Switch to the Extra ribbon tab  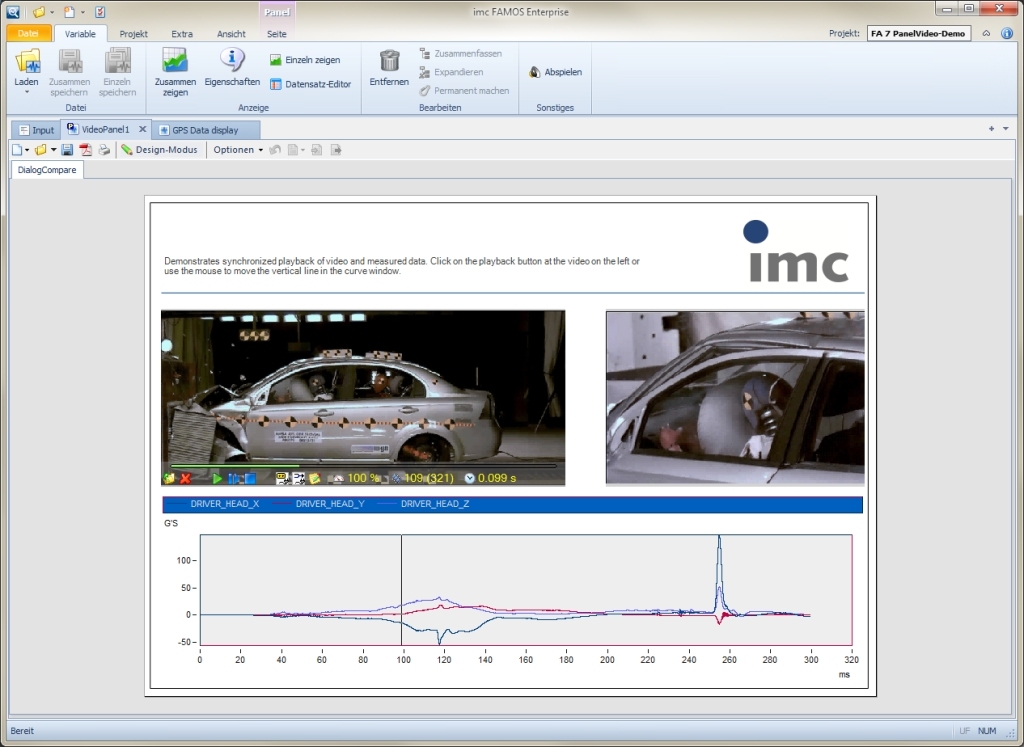click(182, 33)
